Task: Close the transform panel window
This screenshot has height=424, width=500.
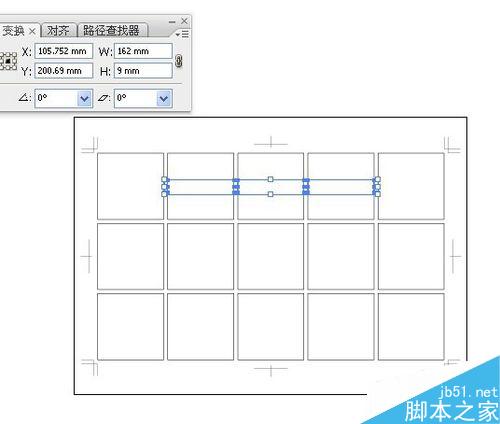Action: pos(184,21)
